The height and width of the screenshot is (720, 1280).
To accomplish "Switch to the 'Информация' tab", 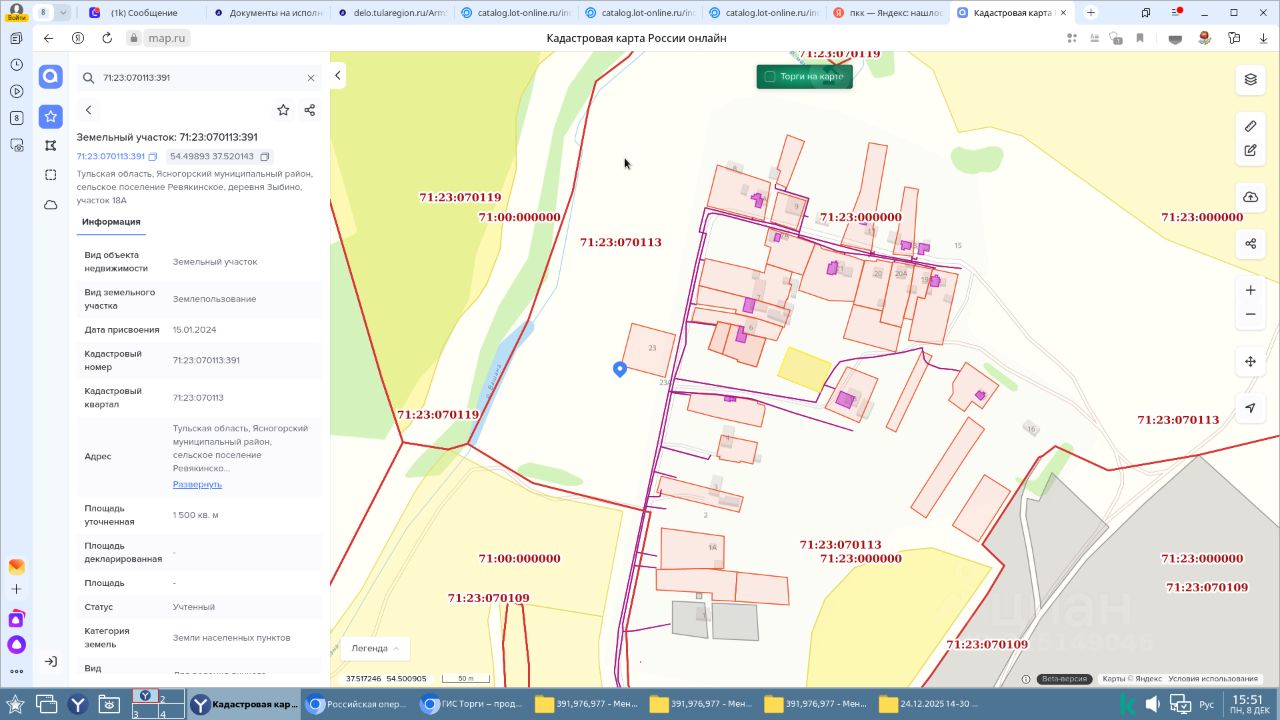I will tap(111, 222).
